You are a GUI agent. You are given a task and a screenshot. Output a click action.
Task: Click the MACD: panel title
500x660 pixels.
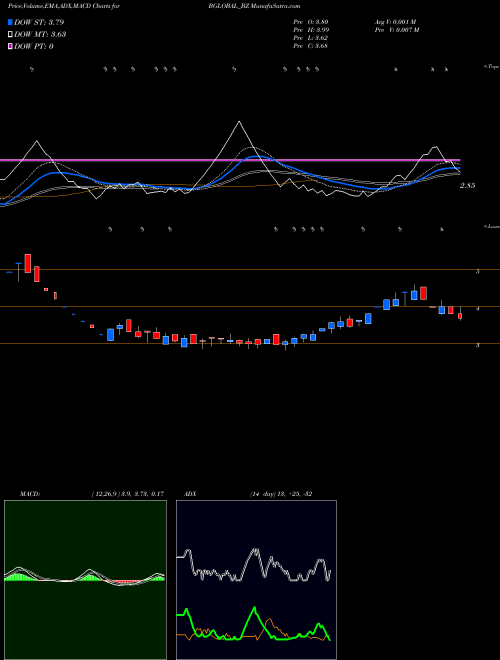pyautogui.click(x=30, y=494)
